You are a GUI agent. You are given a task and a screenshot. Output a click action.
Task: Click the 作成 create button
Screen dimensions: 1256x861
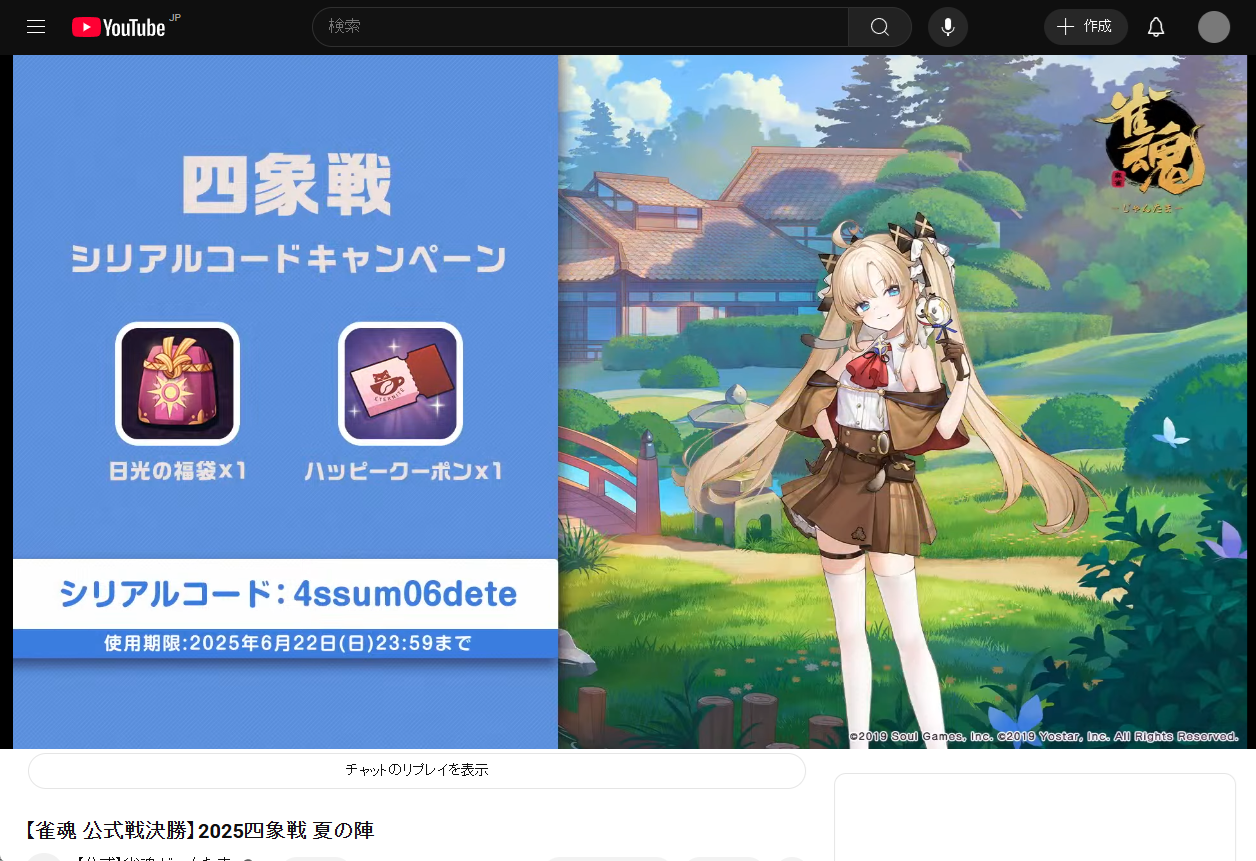coord(1086,27)
